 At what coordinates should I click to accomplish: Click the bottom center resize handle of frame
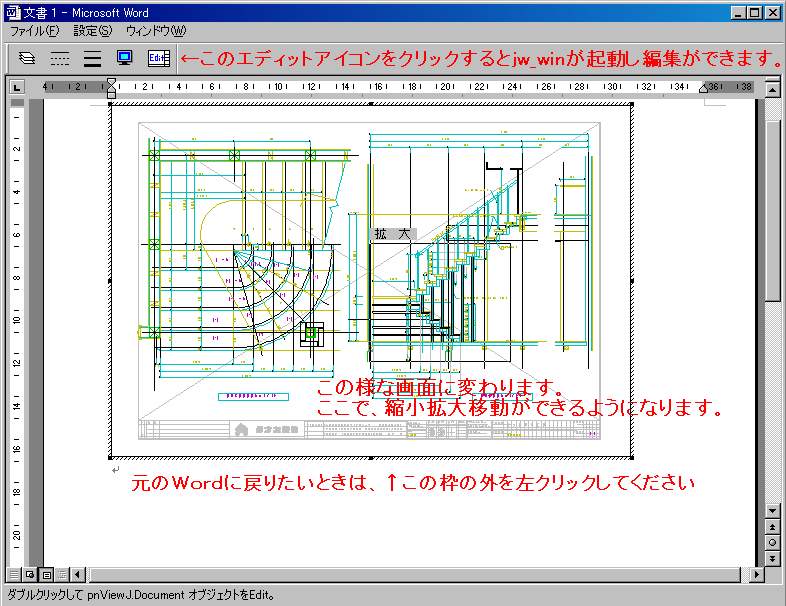[x=371, y=458]
